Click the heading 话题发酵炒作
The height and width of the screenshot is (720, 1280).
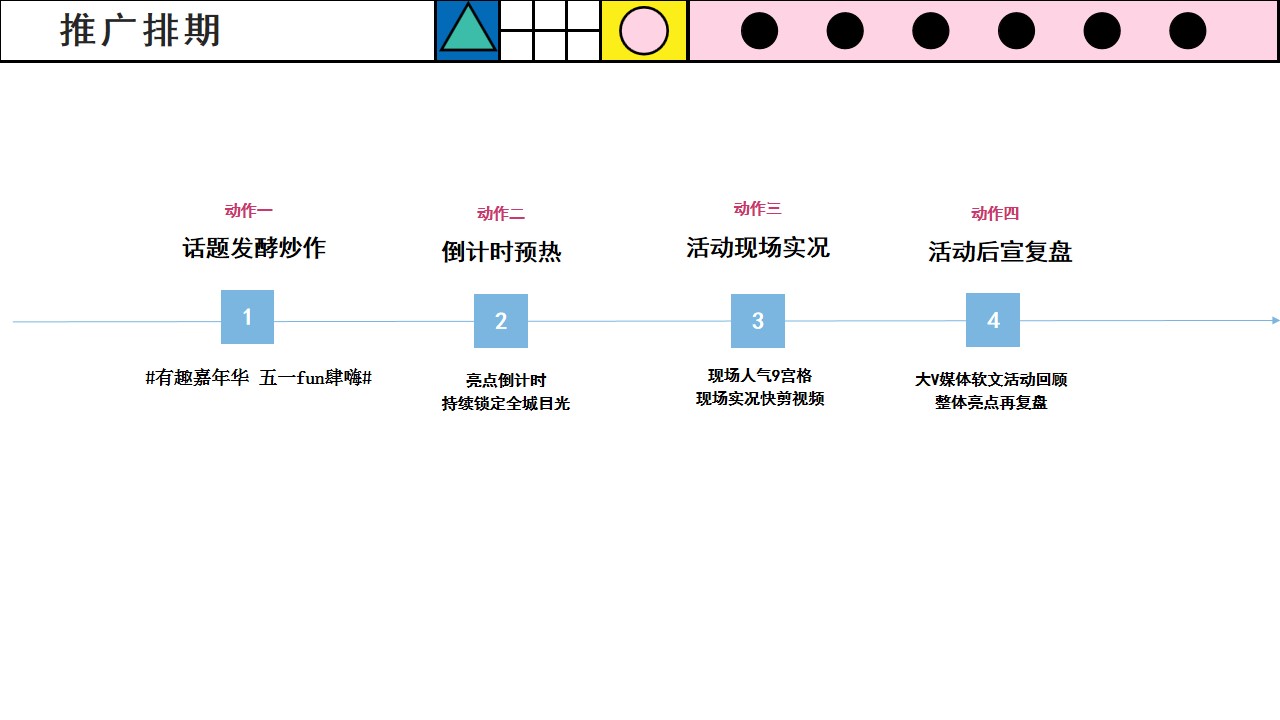click(x=254, y=248)
